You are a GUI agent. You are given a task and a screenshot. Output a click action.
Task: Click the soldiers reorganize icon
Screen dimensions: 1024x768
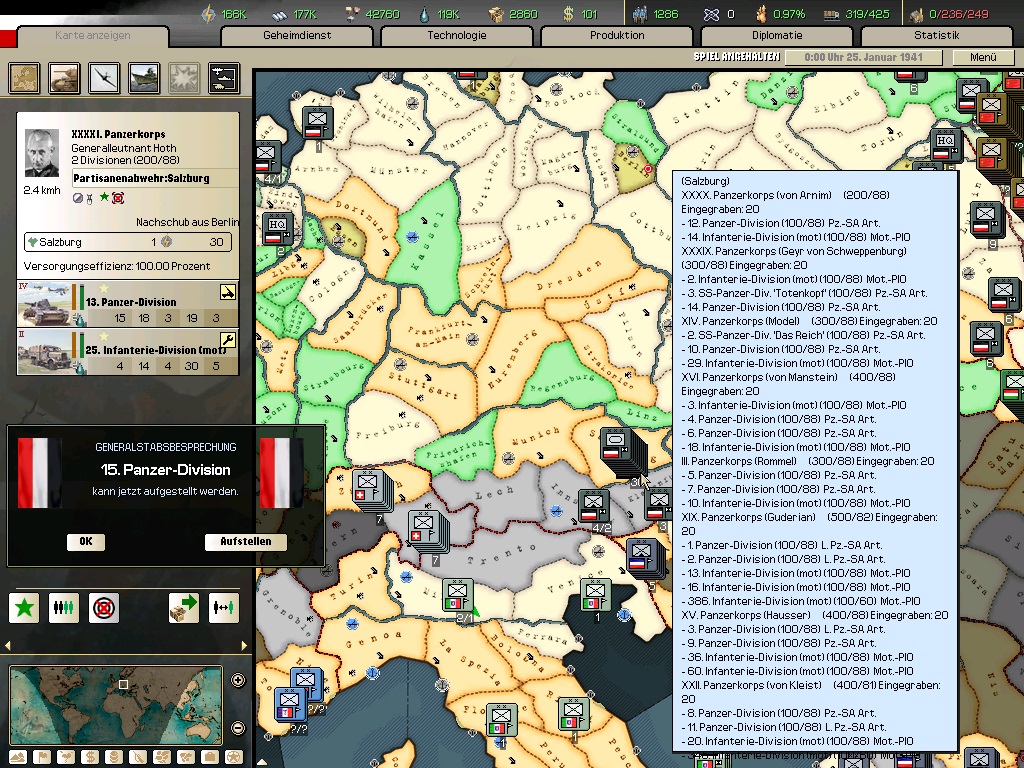[64, 607]
